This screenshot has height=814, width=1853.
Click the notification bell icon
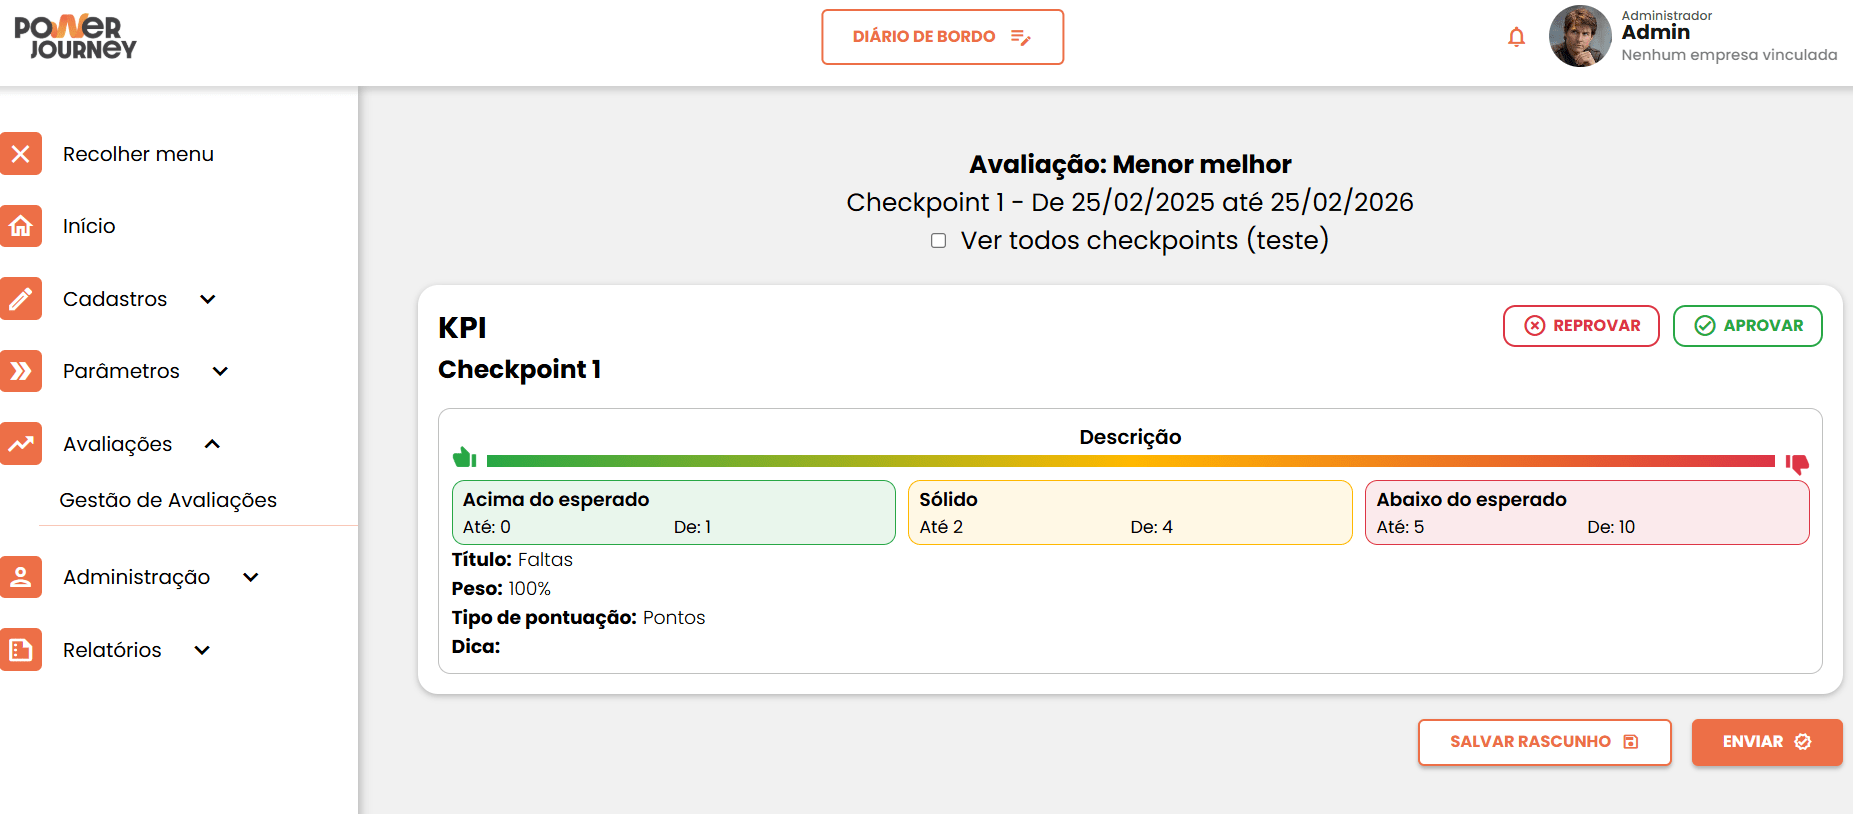coord(1516,37)
